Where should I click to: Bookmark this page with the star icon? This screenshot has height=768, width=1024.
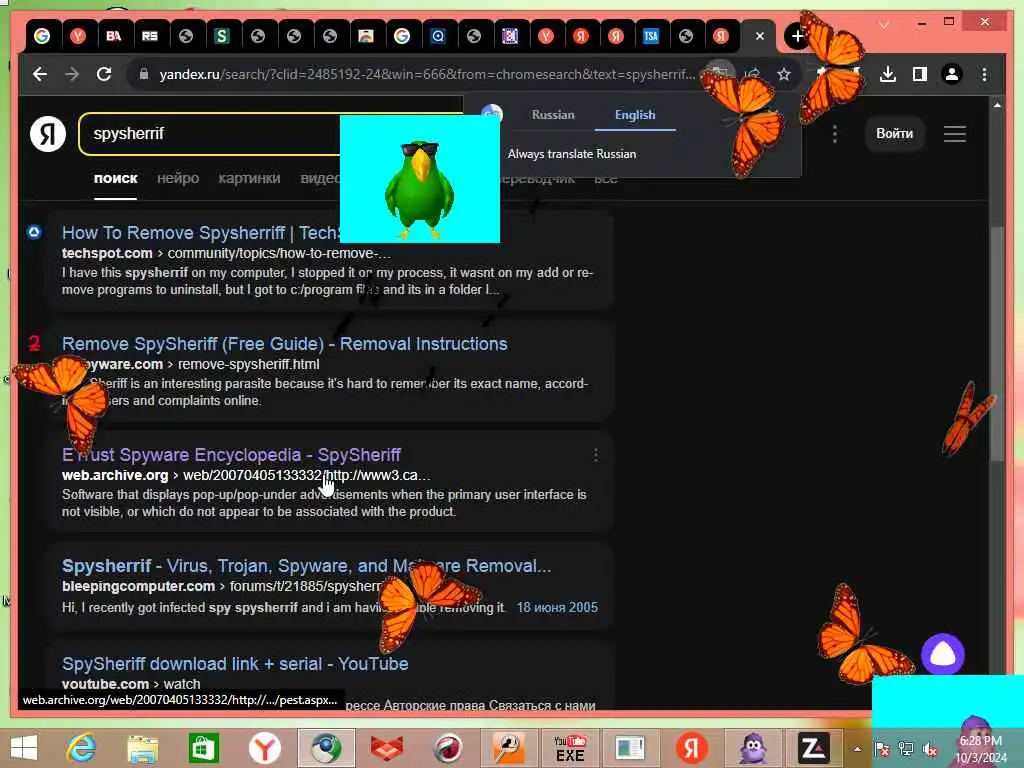(784, 74)
